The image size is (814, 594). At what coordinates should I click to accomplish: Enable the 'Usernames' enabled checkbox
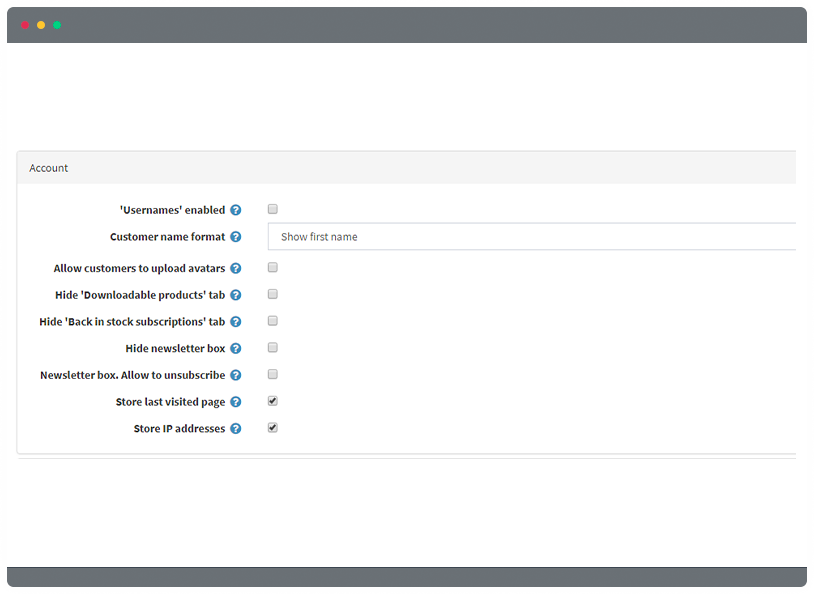273,209
